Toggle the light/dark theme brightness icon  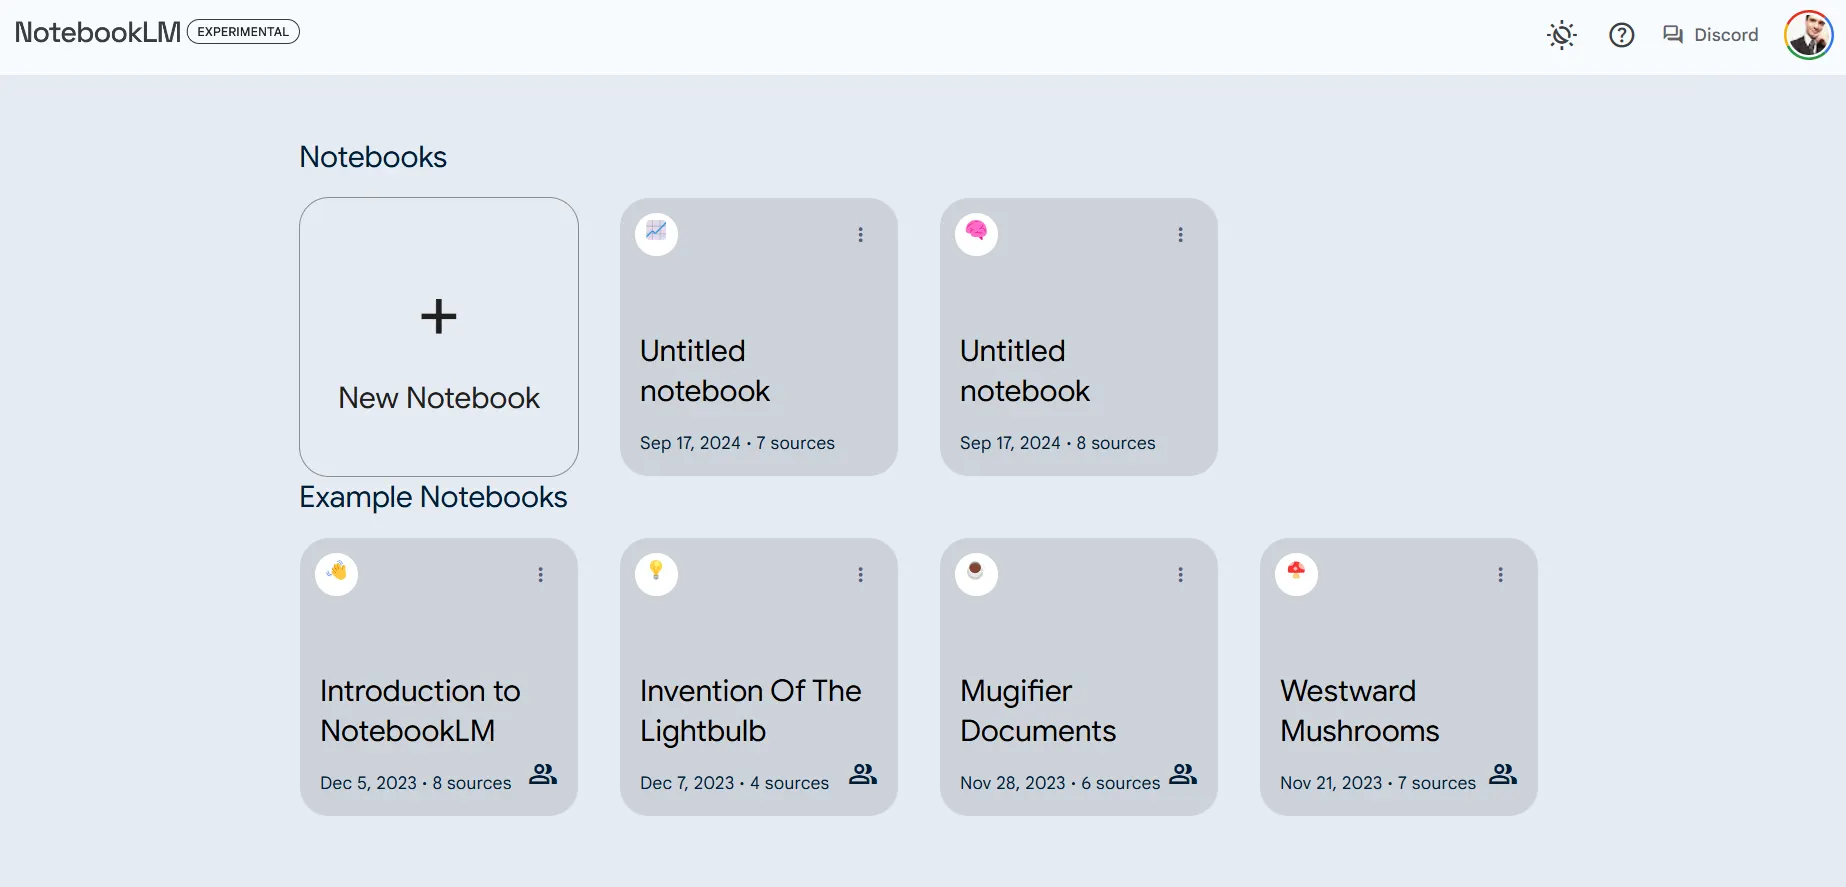tap(1561, 35)
